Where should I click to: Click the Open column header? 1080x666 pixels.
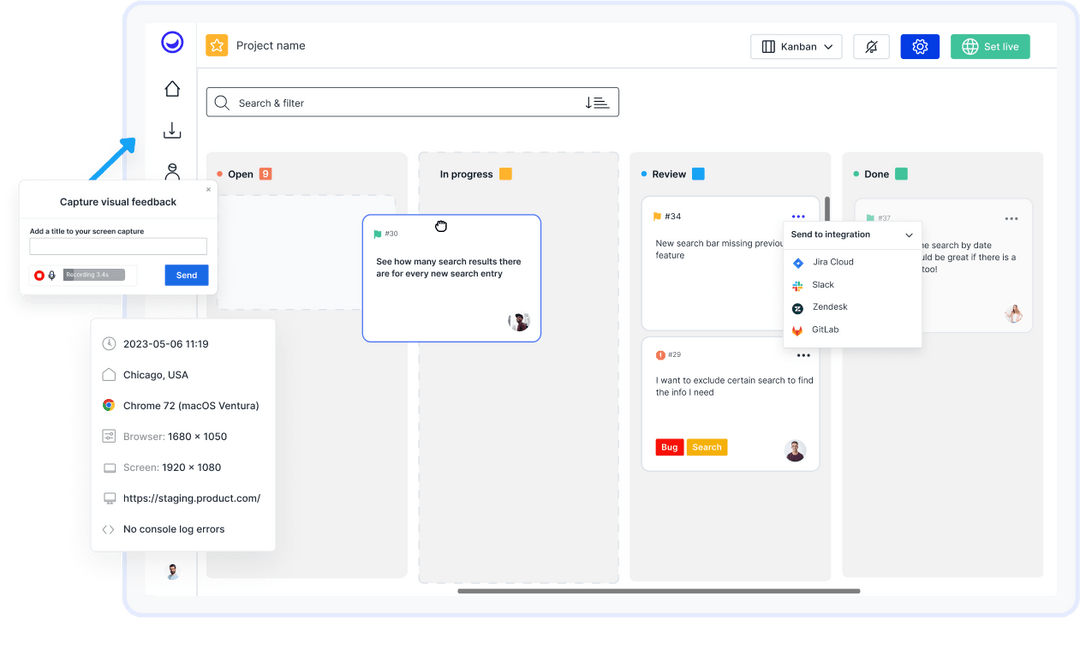click(x=240, y=174)
